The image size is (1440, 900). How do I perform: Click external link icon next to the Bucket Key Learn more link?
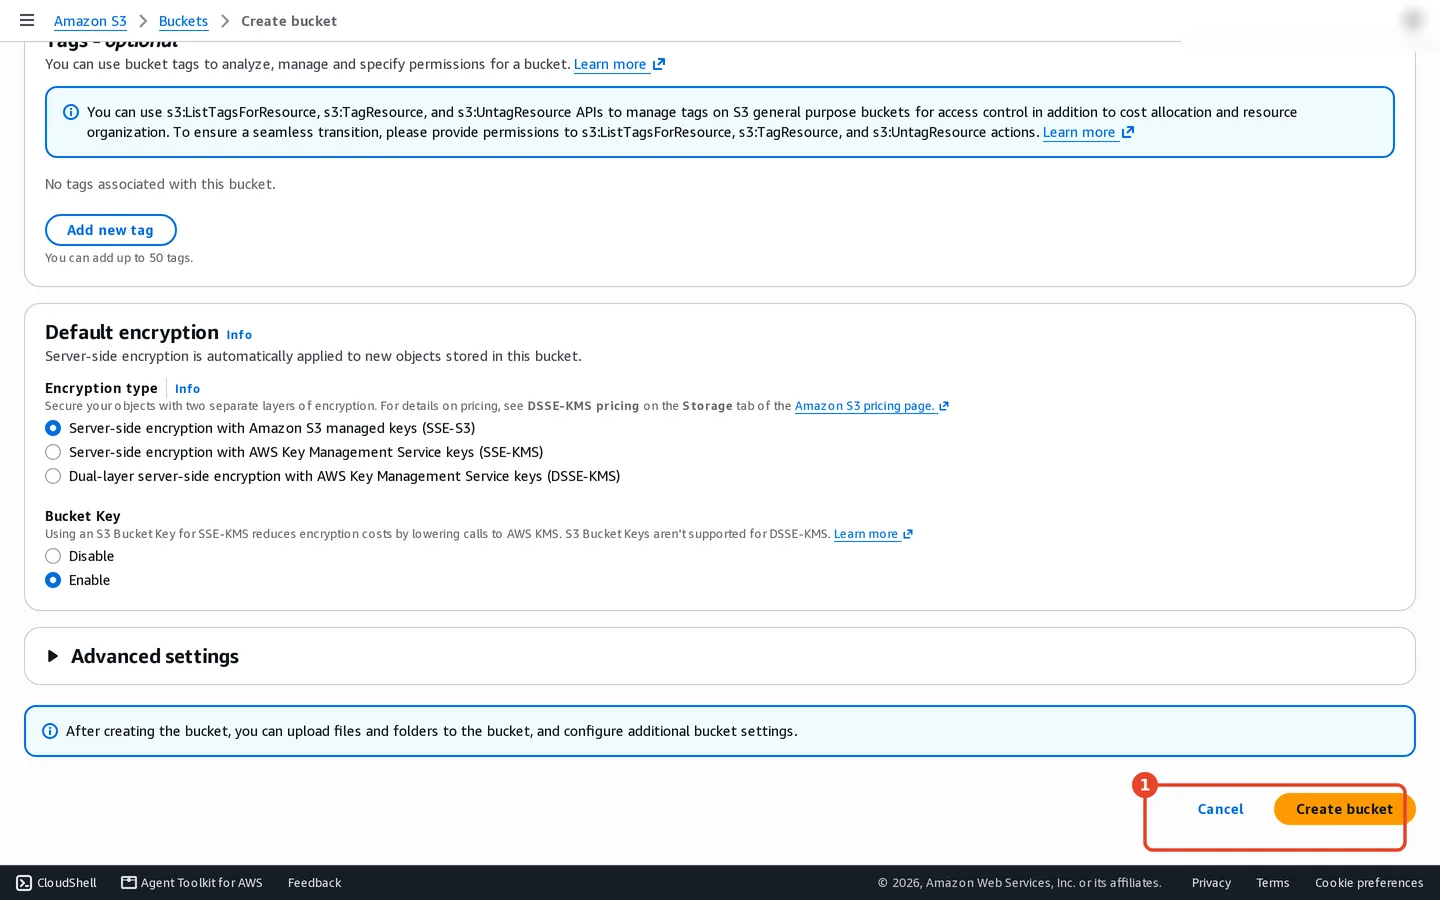(908, 534)
